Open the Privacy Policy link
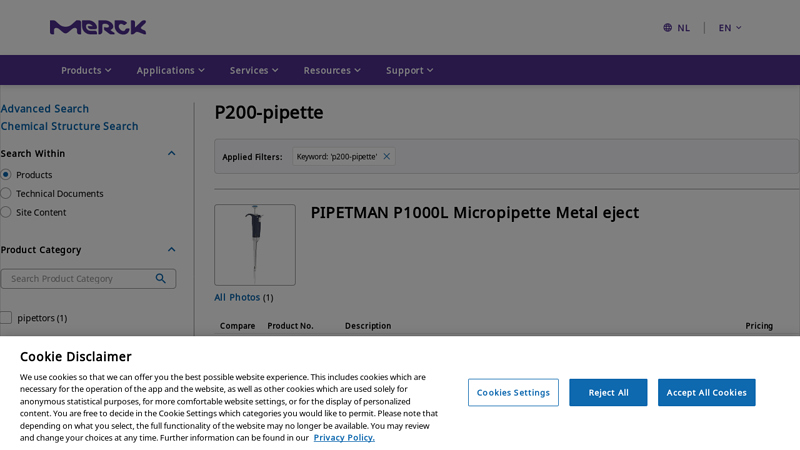800x450 pixels. 344,438
